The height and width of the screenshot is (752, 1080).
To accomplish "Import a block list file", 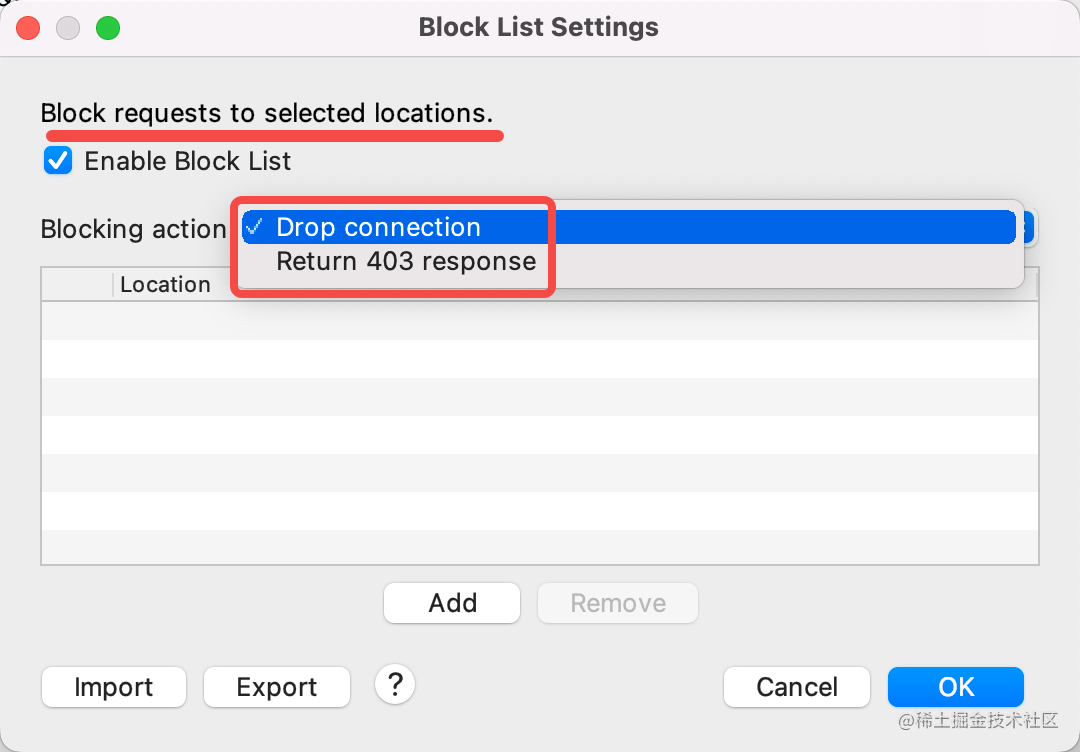I will pos(114,687).
